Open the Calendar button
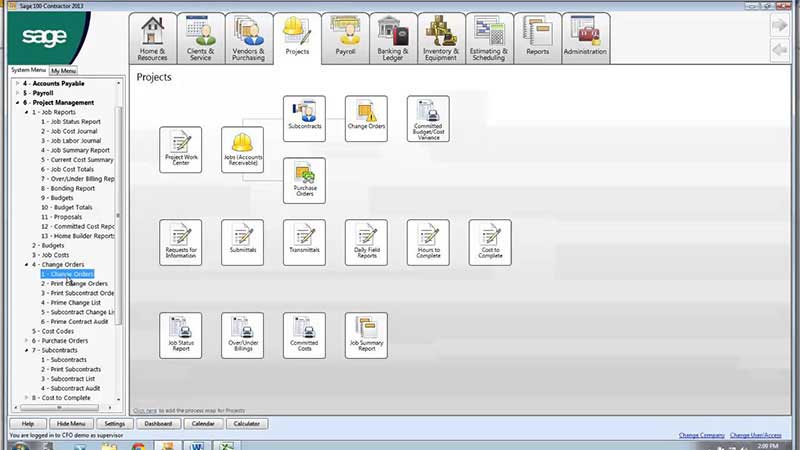Screen dimensions: 800x450 [203, 424]
